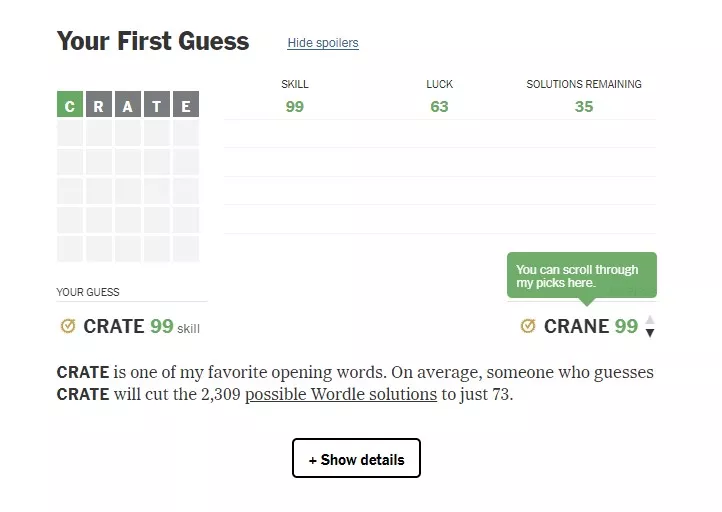The width and height of the screenshot is (722, 512).
Task: Hide spoilers using the top link
Action: pyautogui.click(x=323, y=43)
